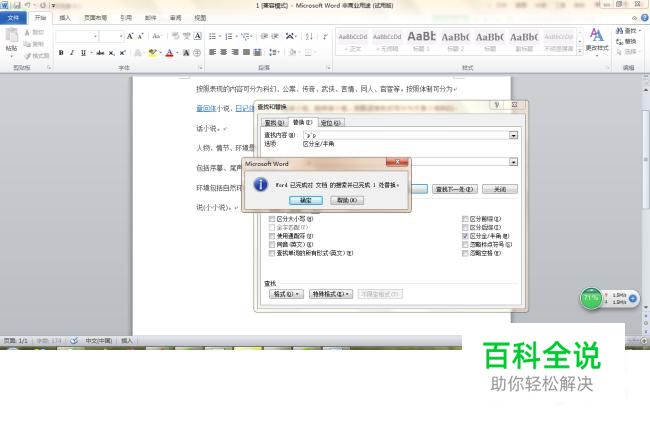This screenshot has height=427, width=650.
Task: Switch to the Find tab in dialog
Action: coord(274,123)
